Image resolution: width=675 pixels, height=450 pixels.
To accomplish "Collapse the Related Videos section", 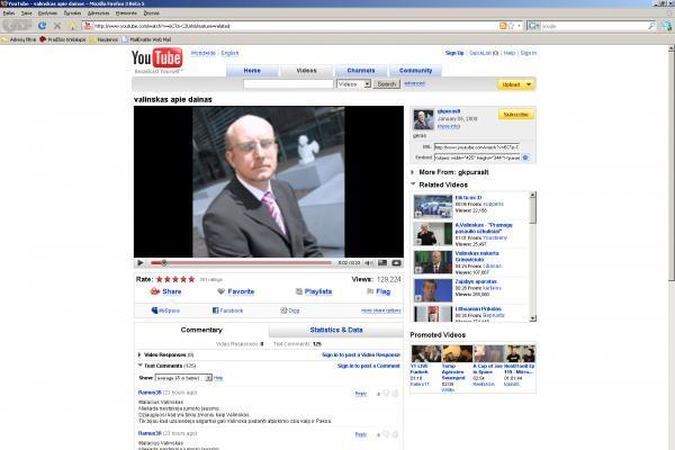I will pyautogui.click(x=413, y=184).
